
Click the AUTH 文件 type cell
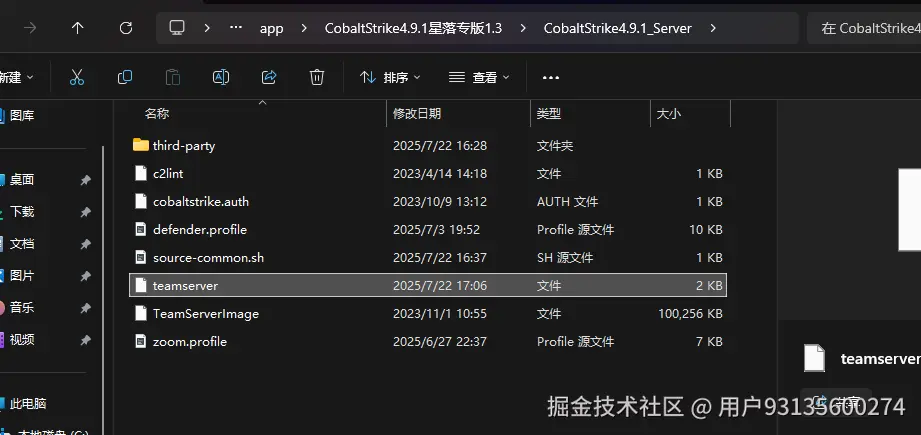[x=567, y=201]
